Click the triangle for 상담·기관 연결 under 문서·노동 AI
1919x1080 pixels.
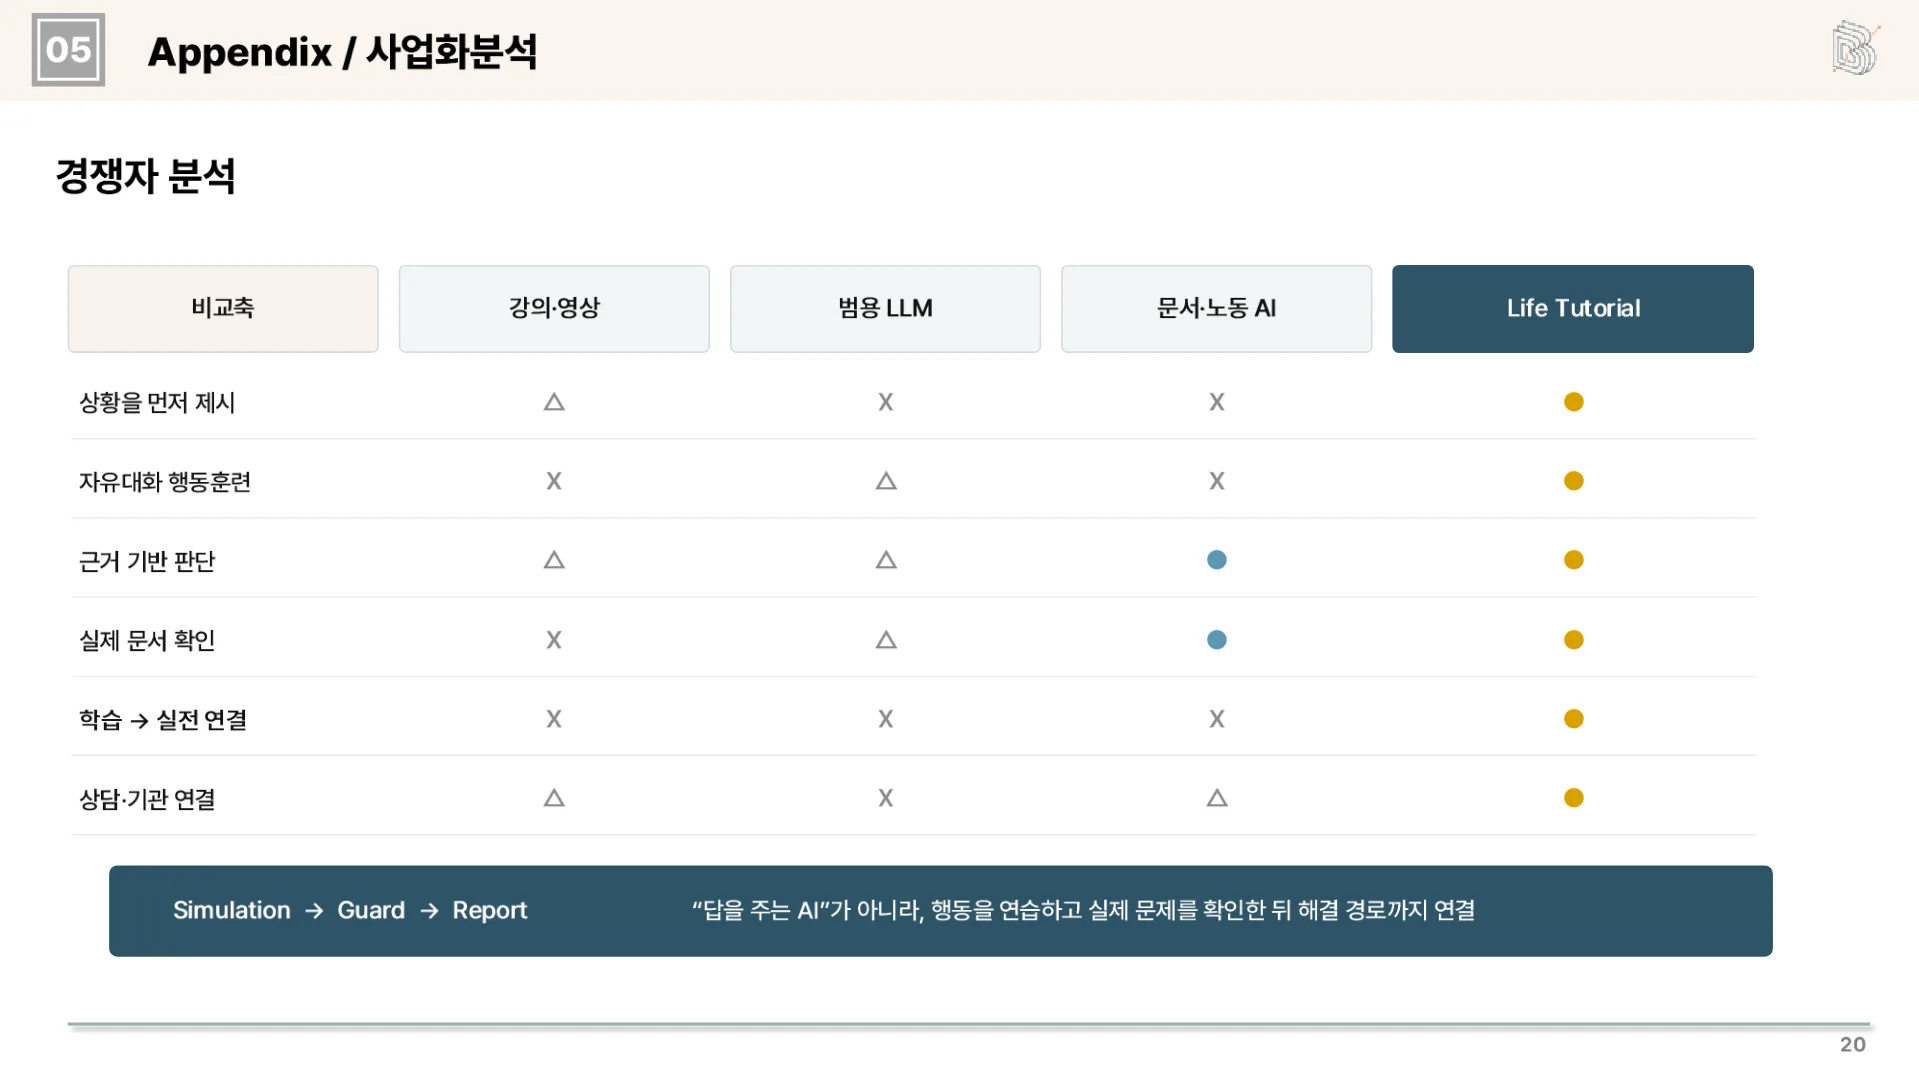pyautogui.click(x=1217, y=798)
